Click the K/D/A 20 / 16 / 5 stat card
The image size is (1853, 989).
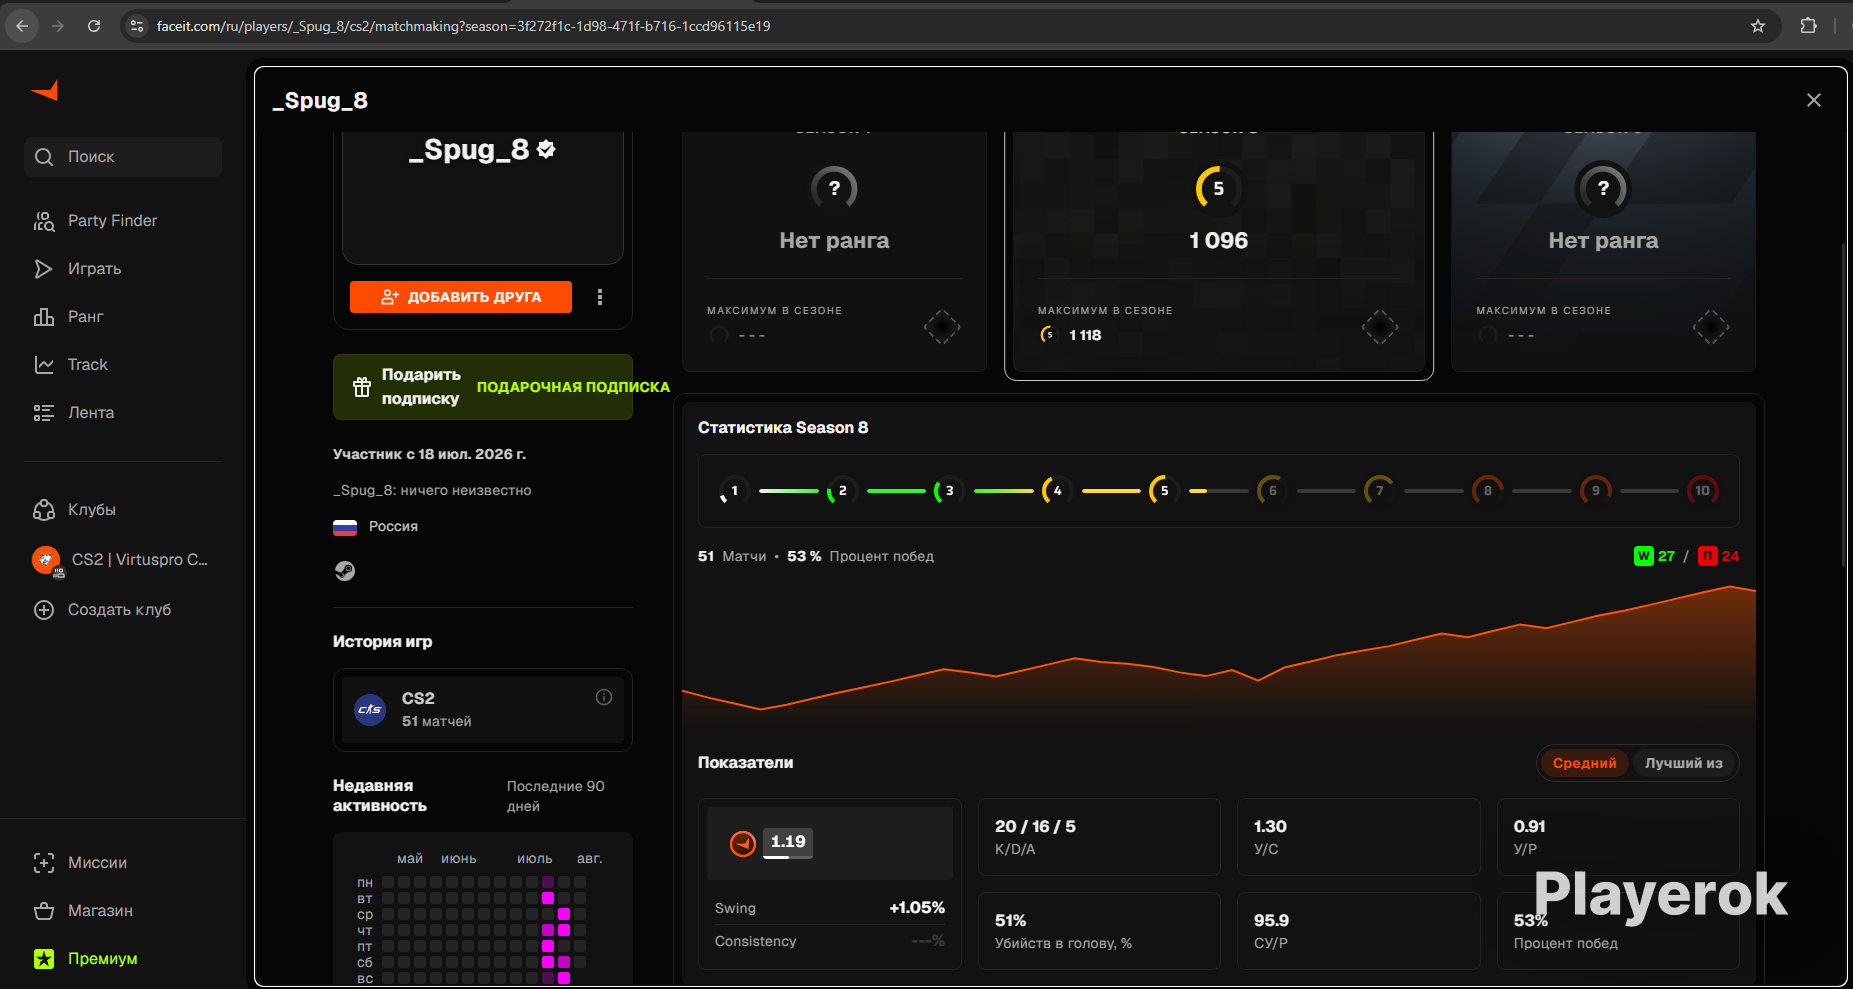(x=1099, y=837)
